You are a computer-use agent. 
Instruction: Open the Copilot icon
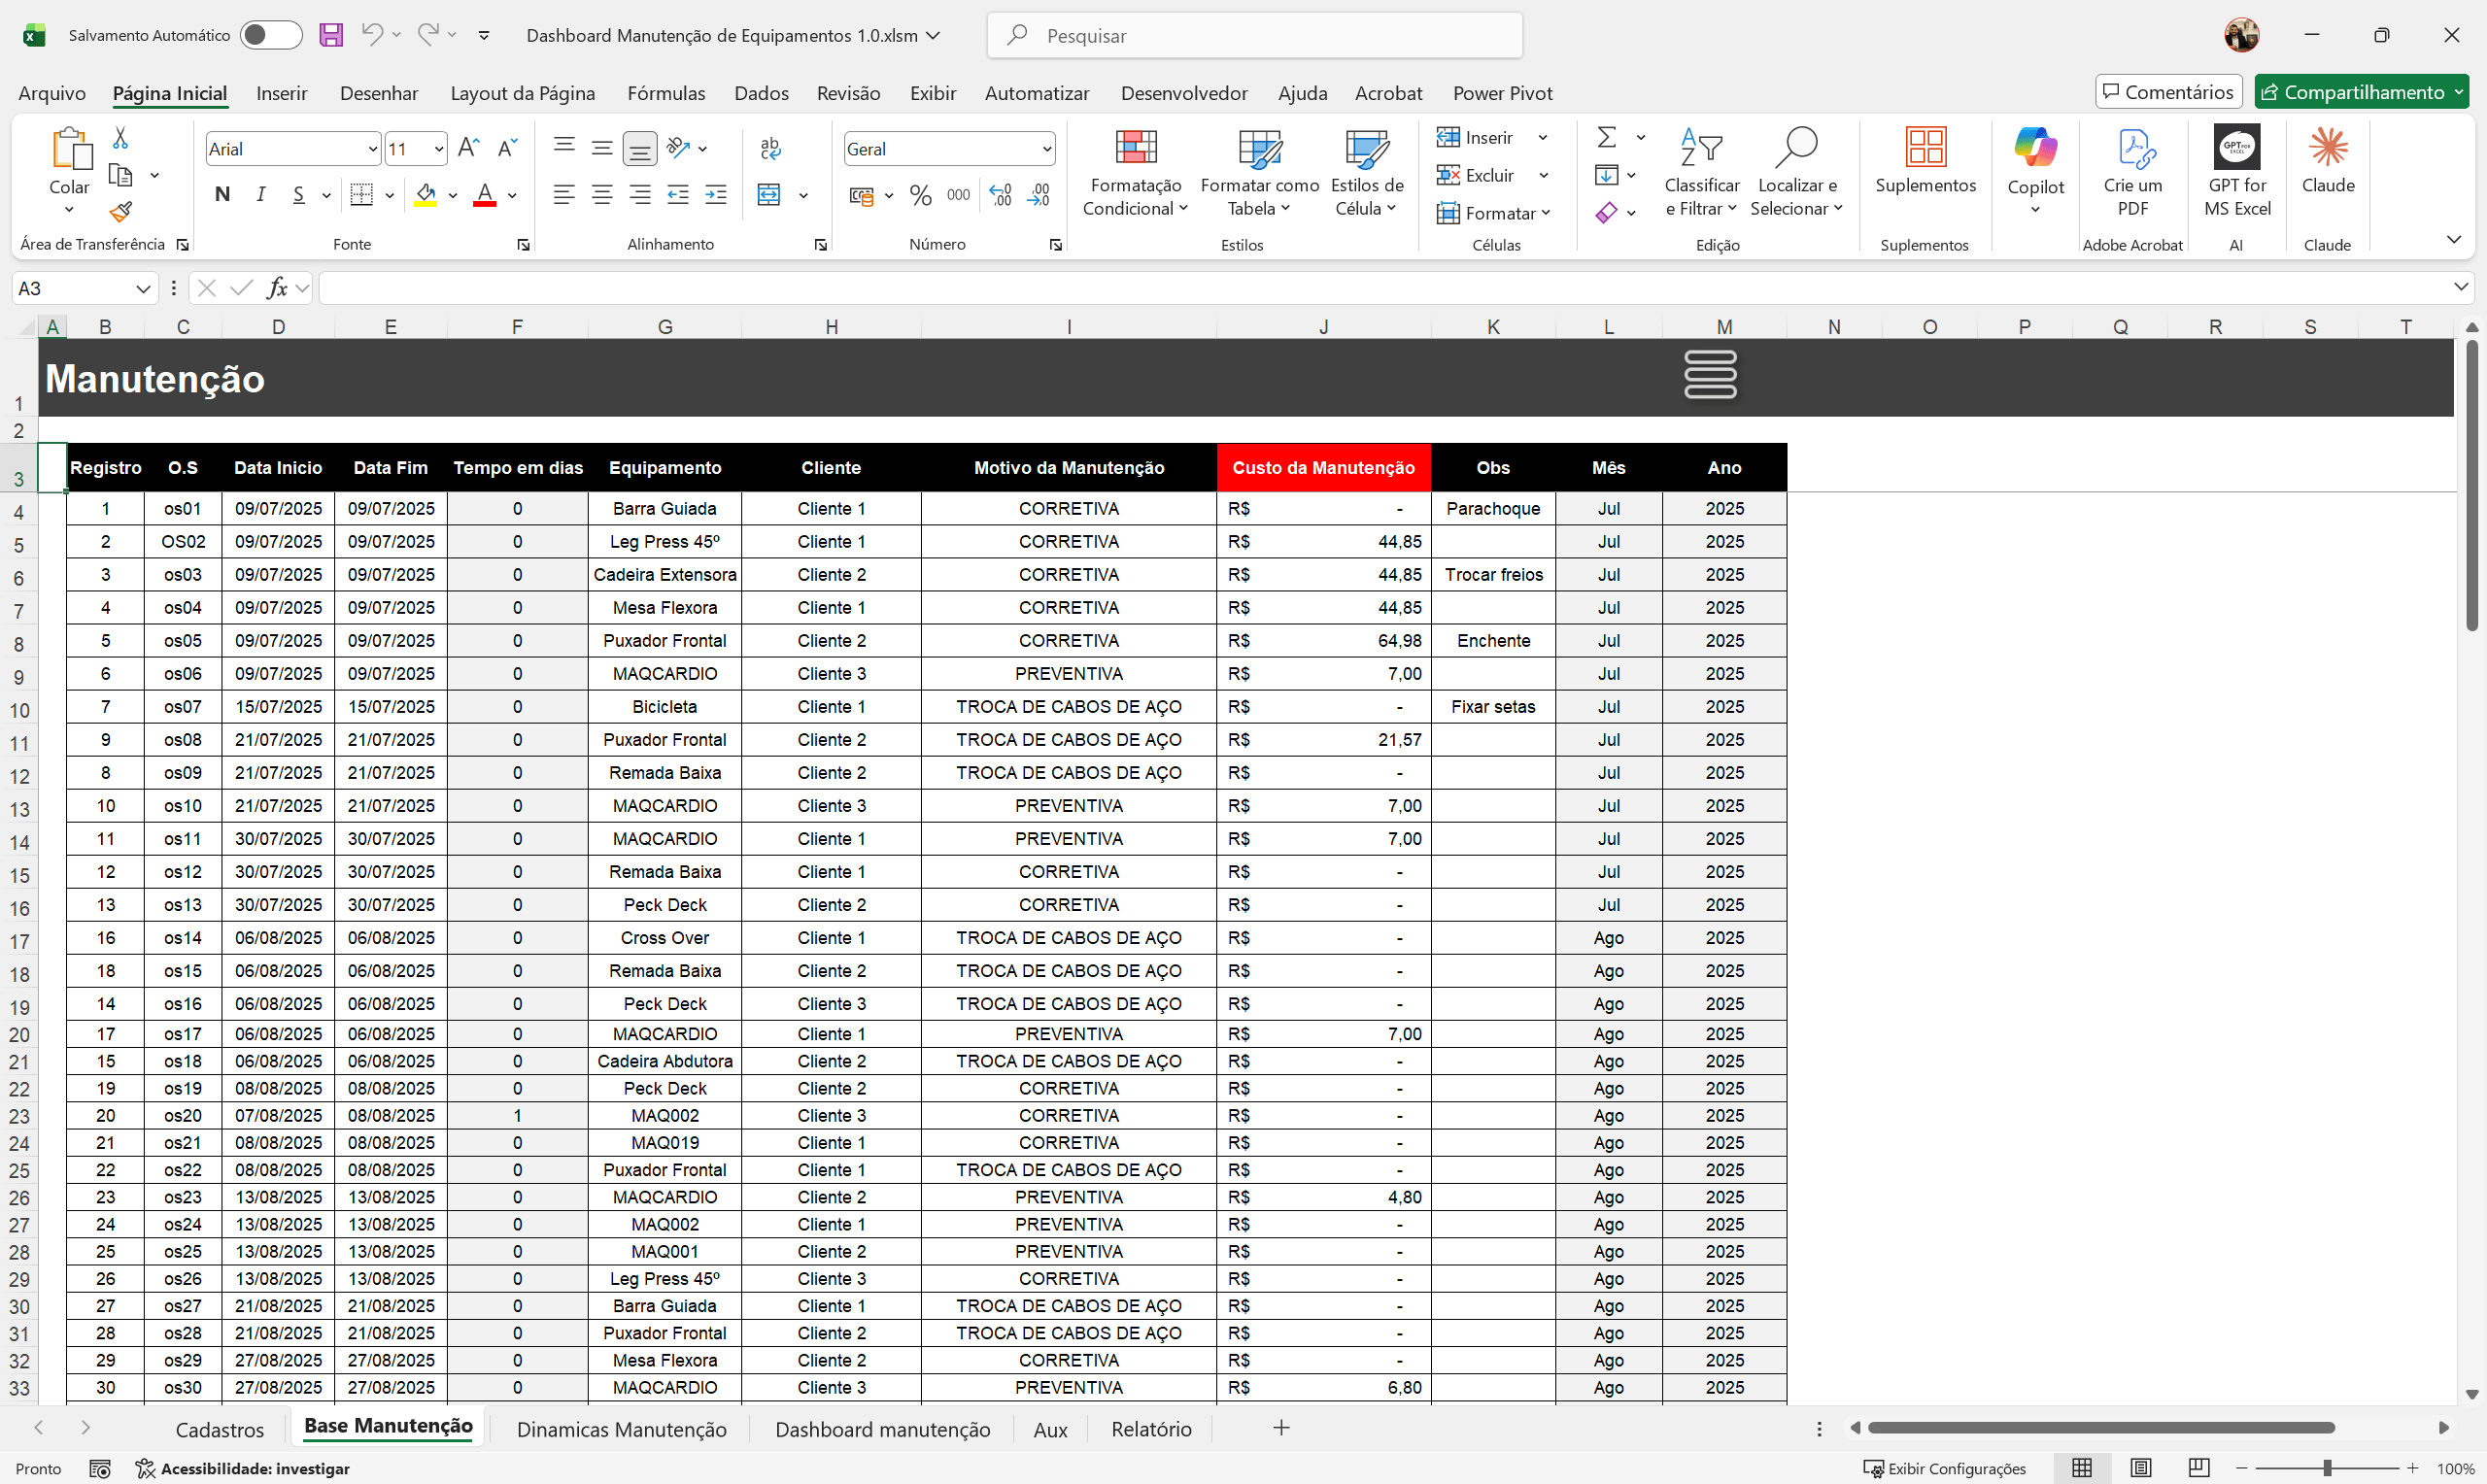coord(2035,147)
